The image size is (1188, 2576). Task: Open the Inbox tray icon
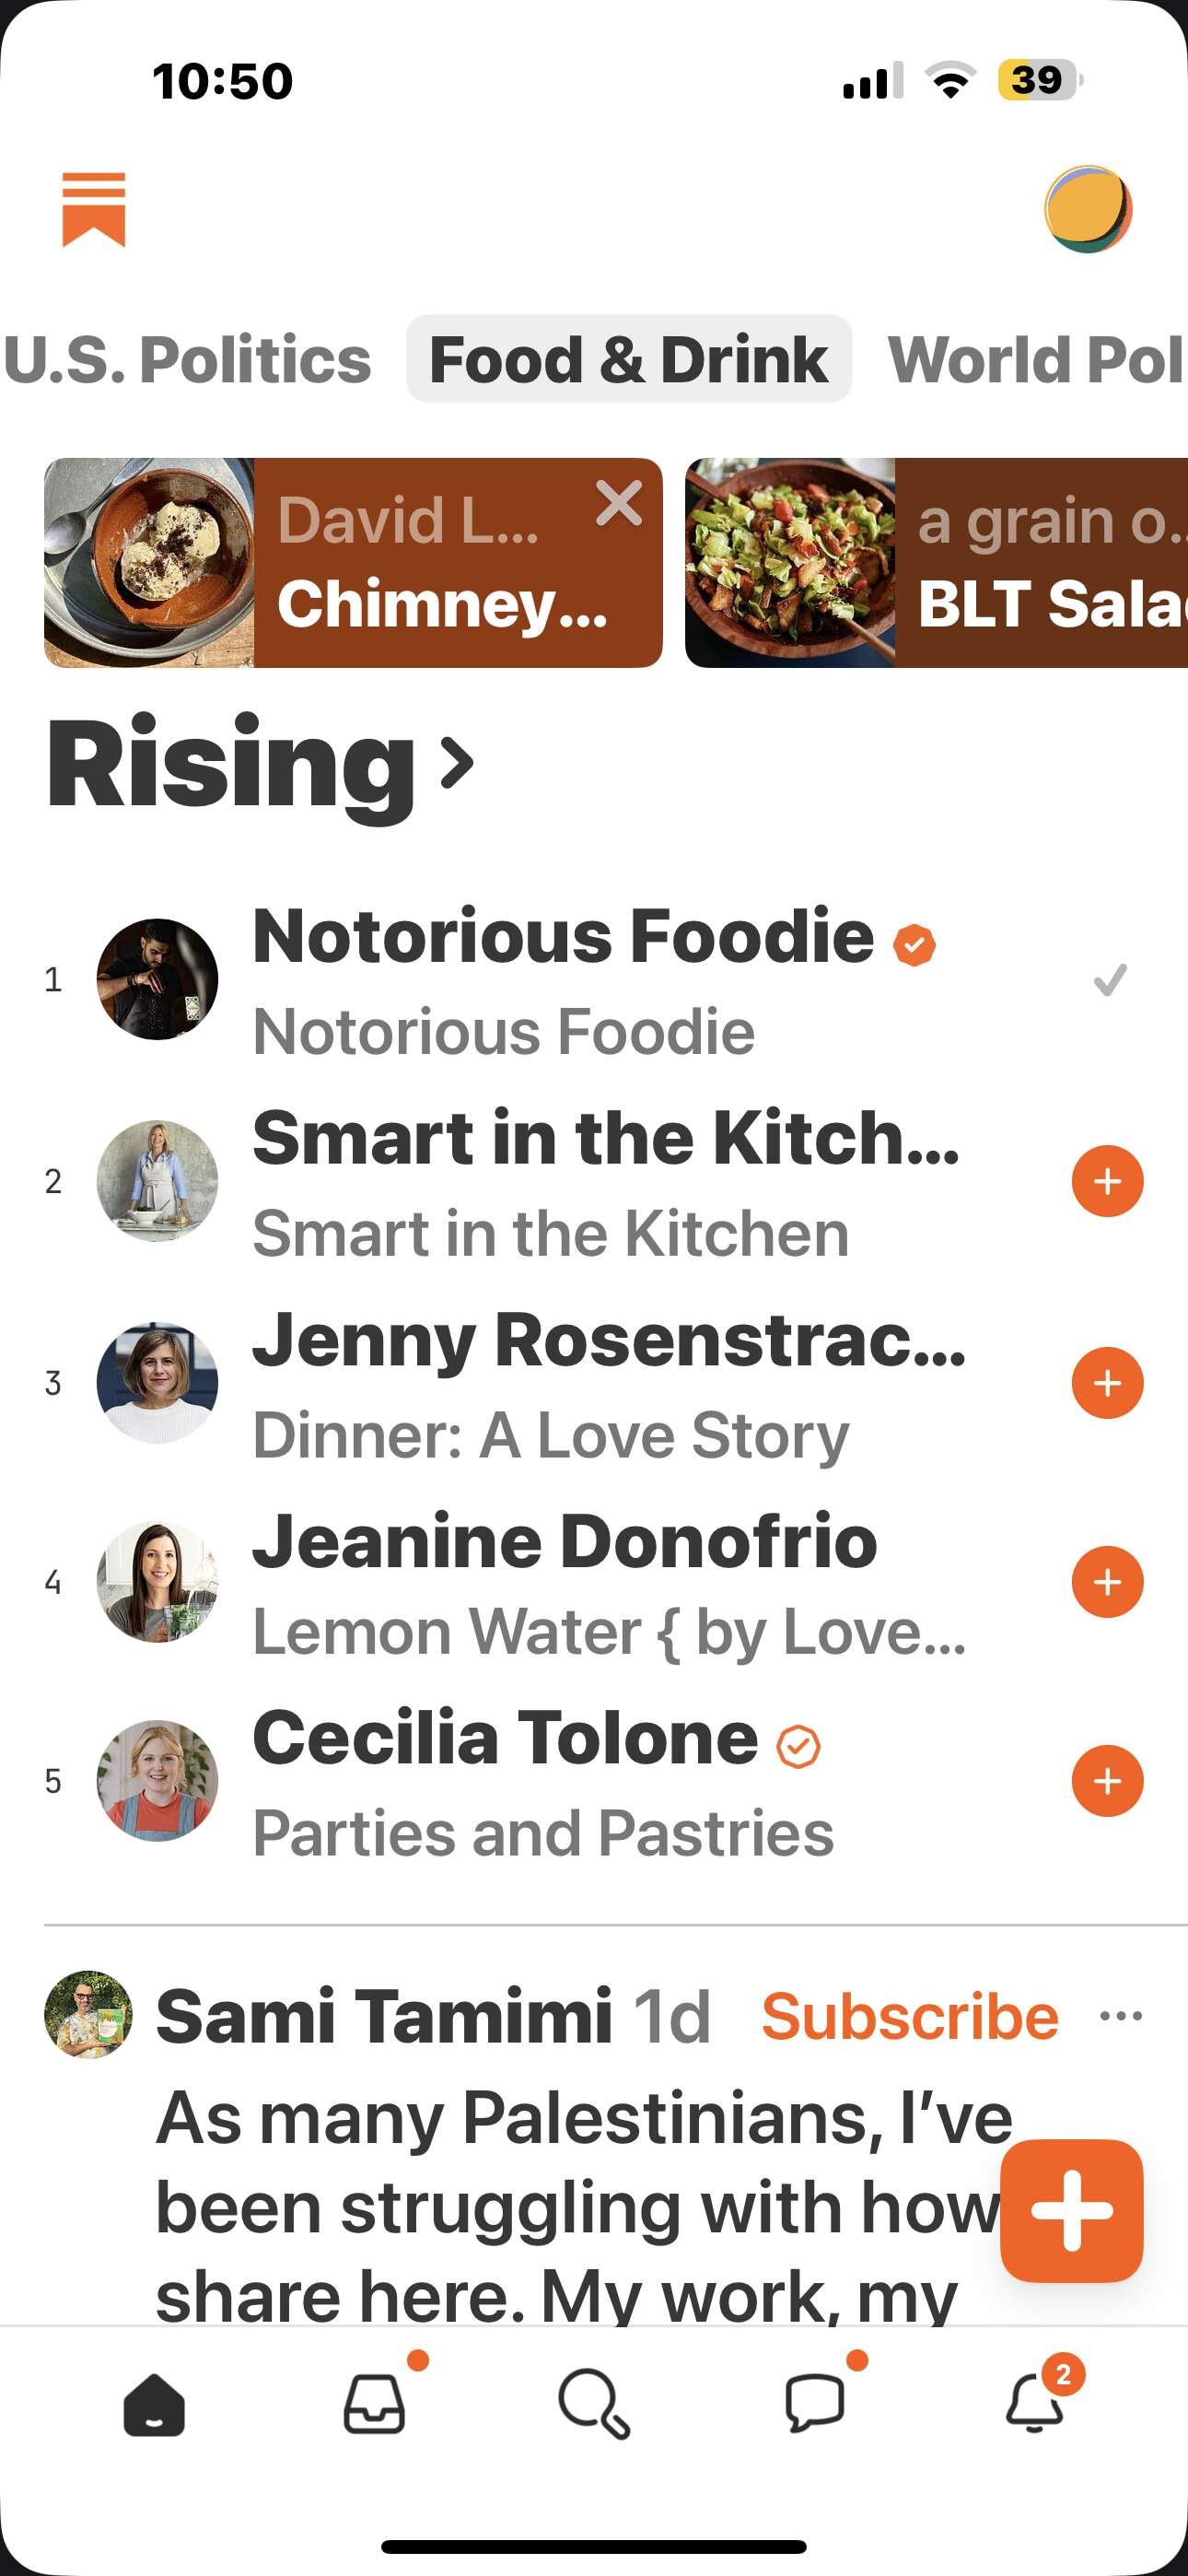click(x=374, y=2404)
